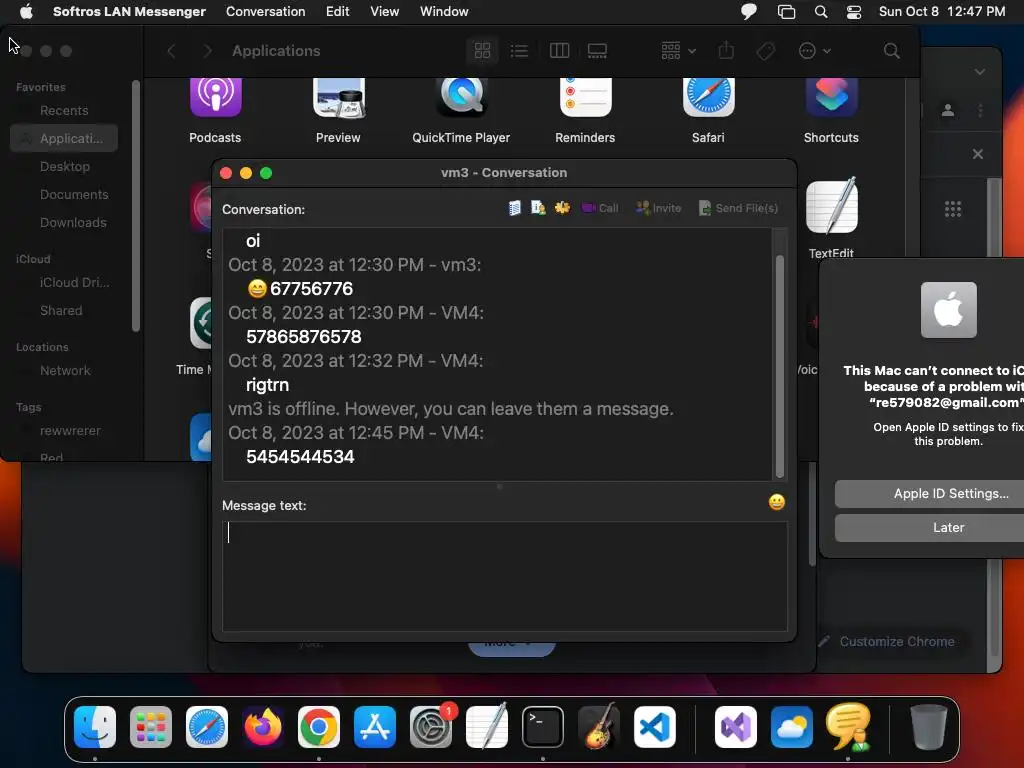Select Recents in Finder sidebar
The width and height of the screenshot is (1024, 768).
pos(64,110)
